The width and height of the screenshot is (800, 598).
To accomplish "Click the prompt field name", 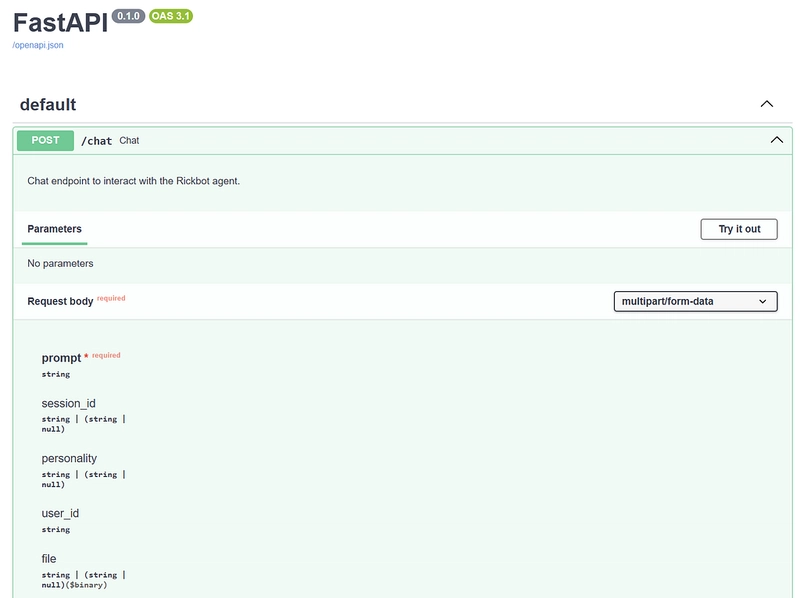I will (x=61, y=357).
